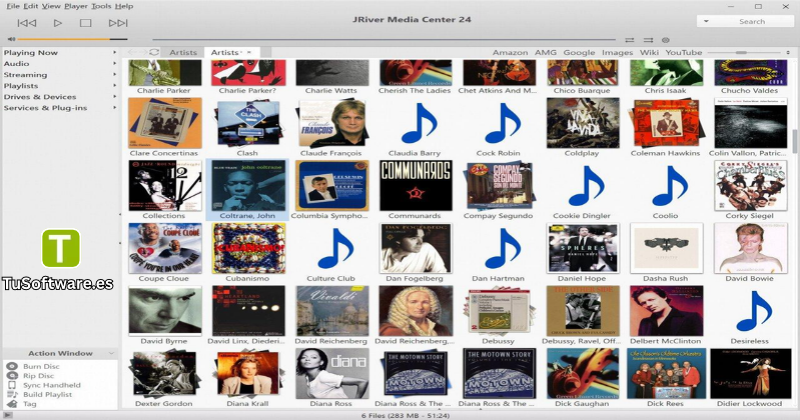Expand the Playing Now tree arrow
The image size is (800, 420).
pos(114,53)
